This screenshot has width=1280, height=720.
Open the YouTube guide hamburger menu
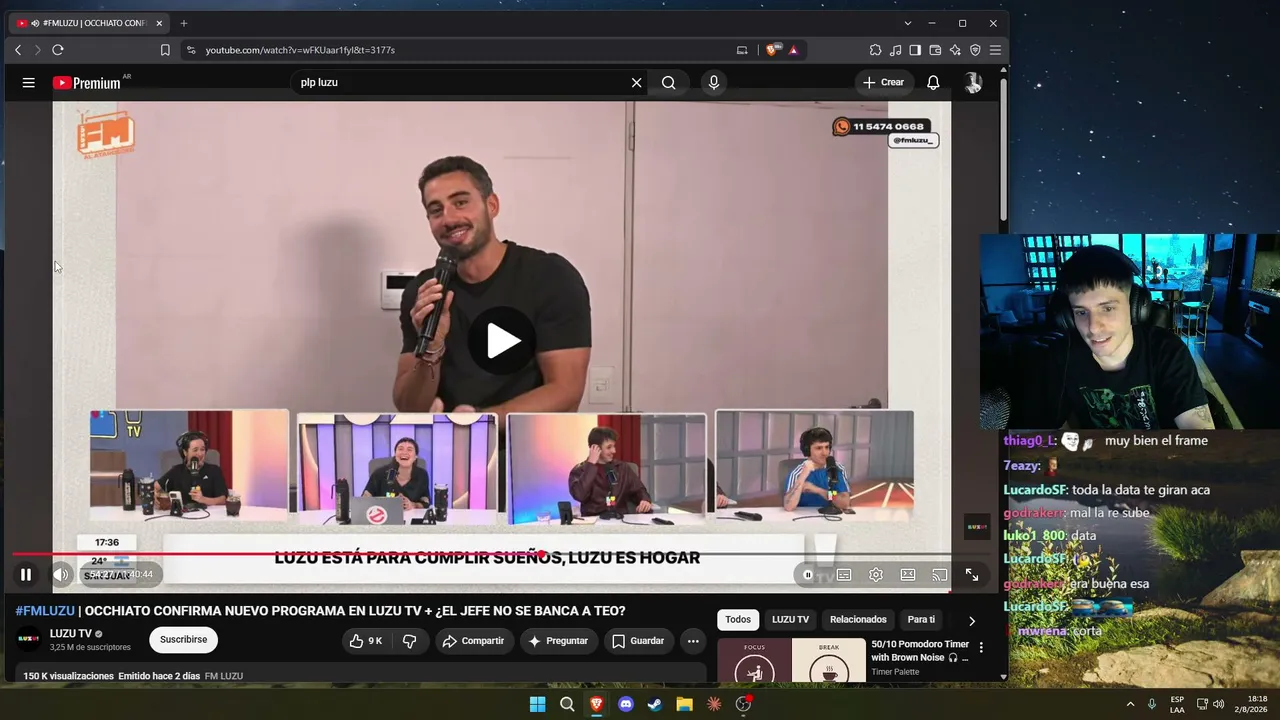click(28, 83)
